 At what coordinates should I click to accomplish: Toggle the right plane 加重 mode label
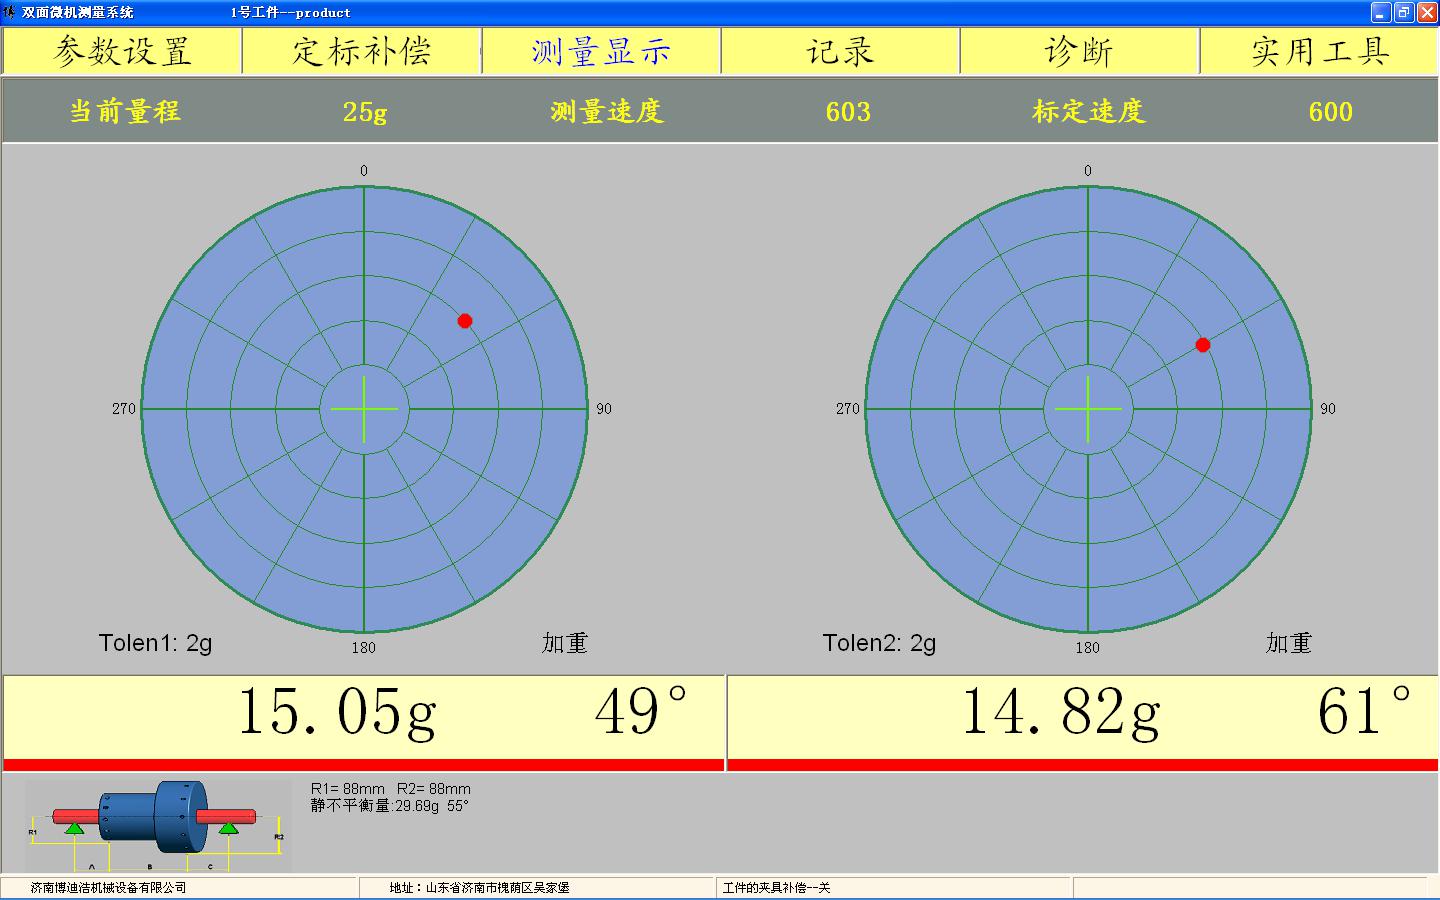(x=1289, y=643)
